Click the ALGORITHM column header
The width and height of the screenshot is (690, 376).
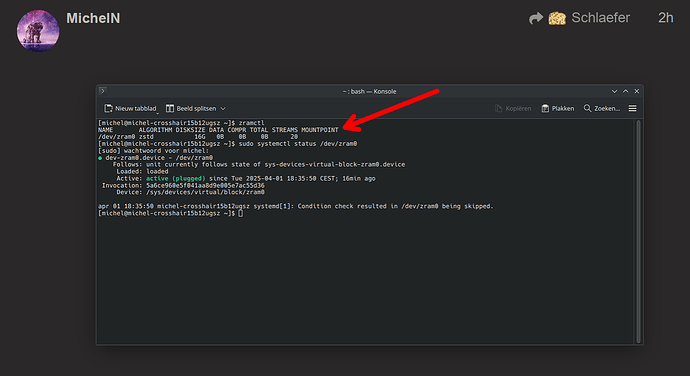click(x=155, y=130)
